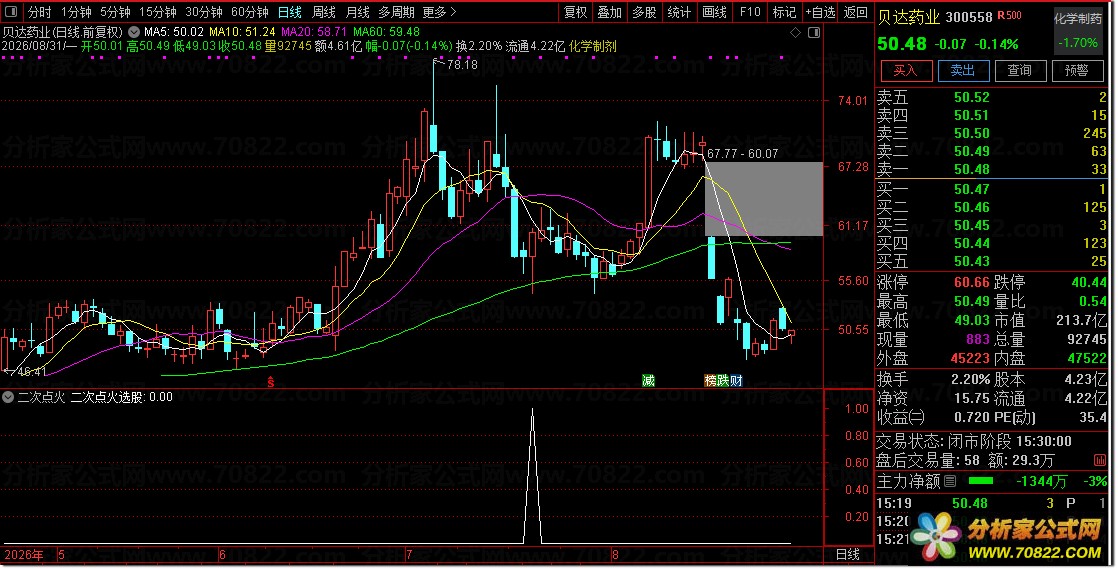
Task: Click the R500 margin tag icon
Action: pyautogui.click(x=1009, y=16)
